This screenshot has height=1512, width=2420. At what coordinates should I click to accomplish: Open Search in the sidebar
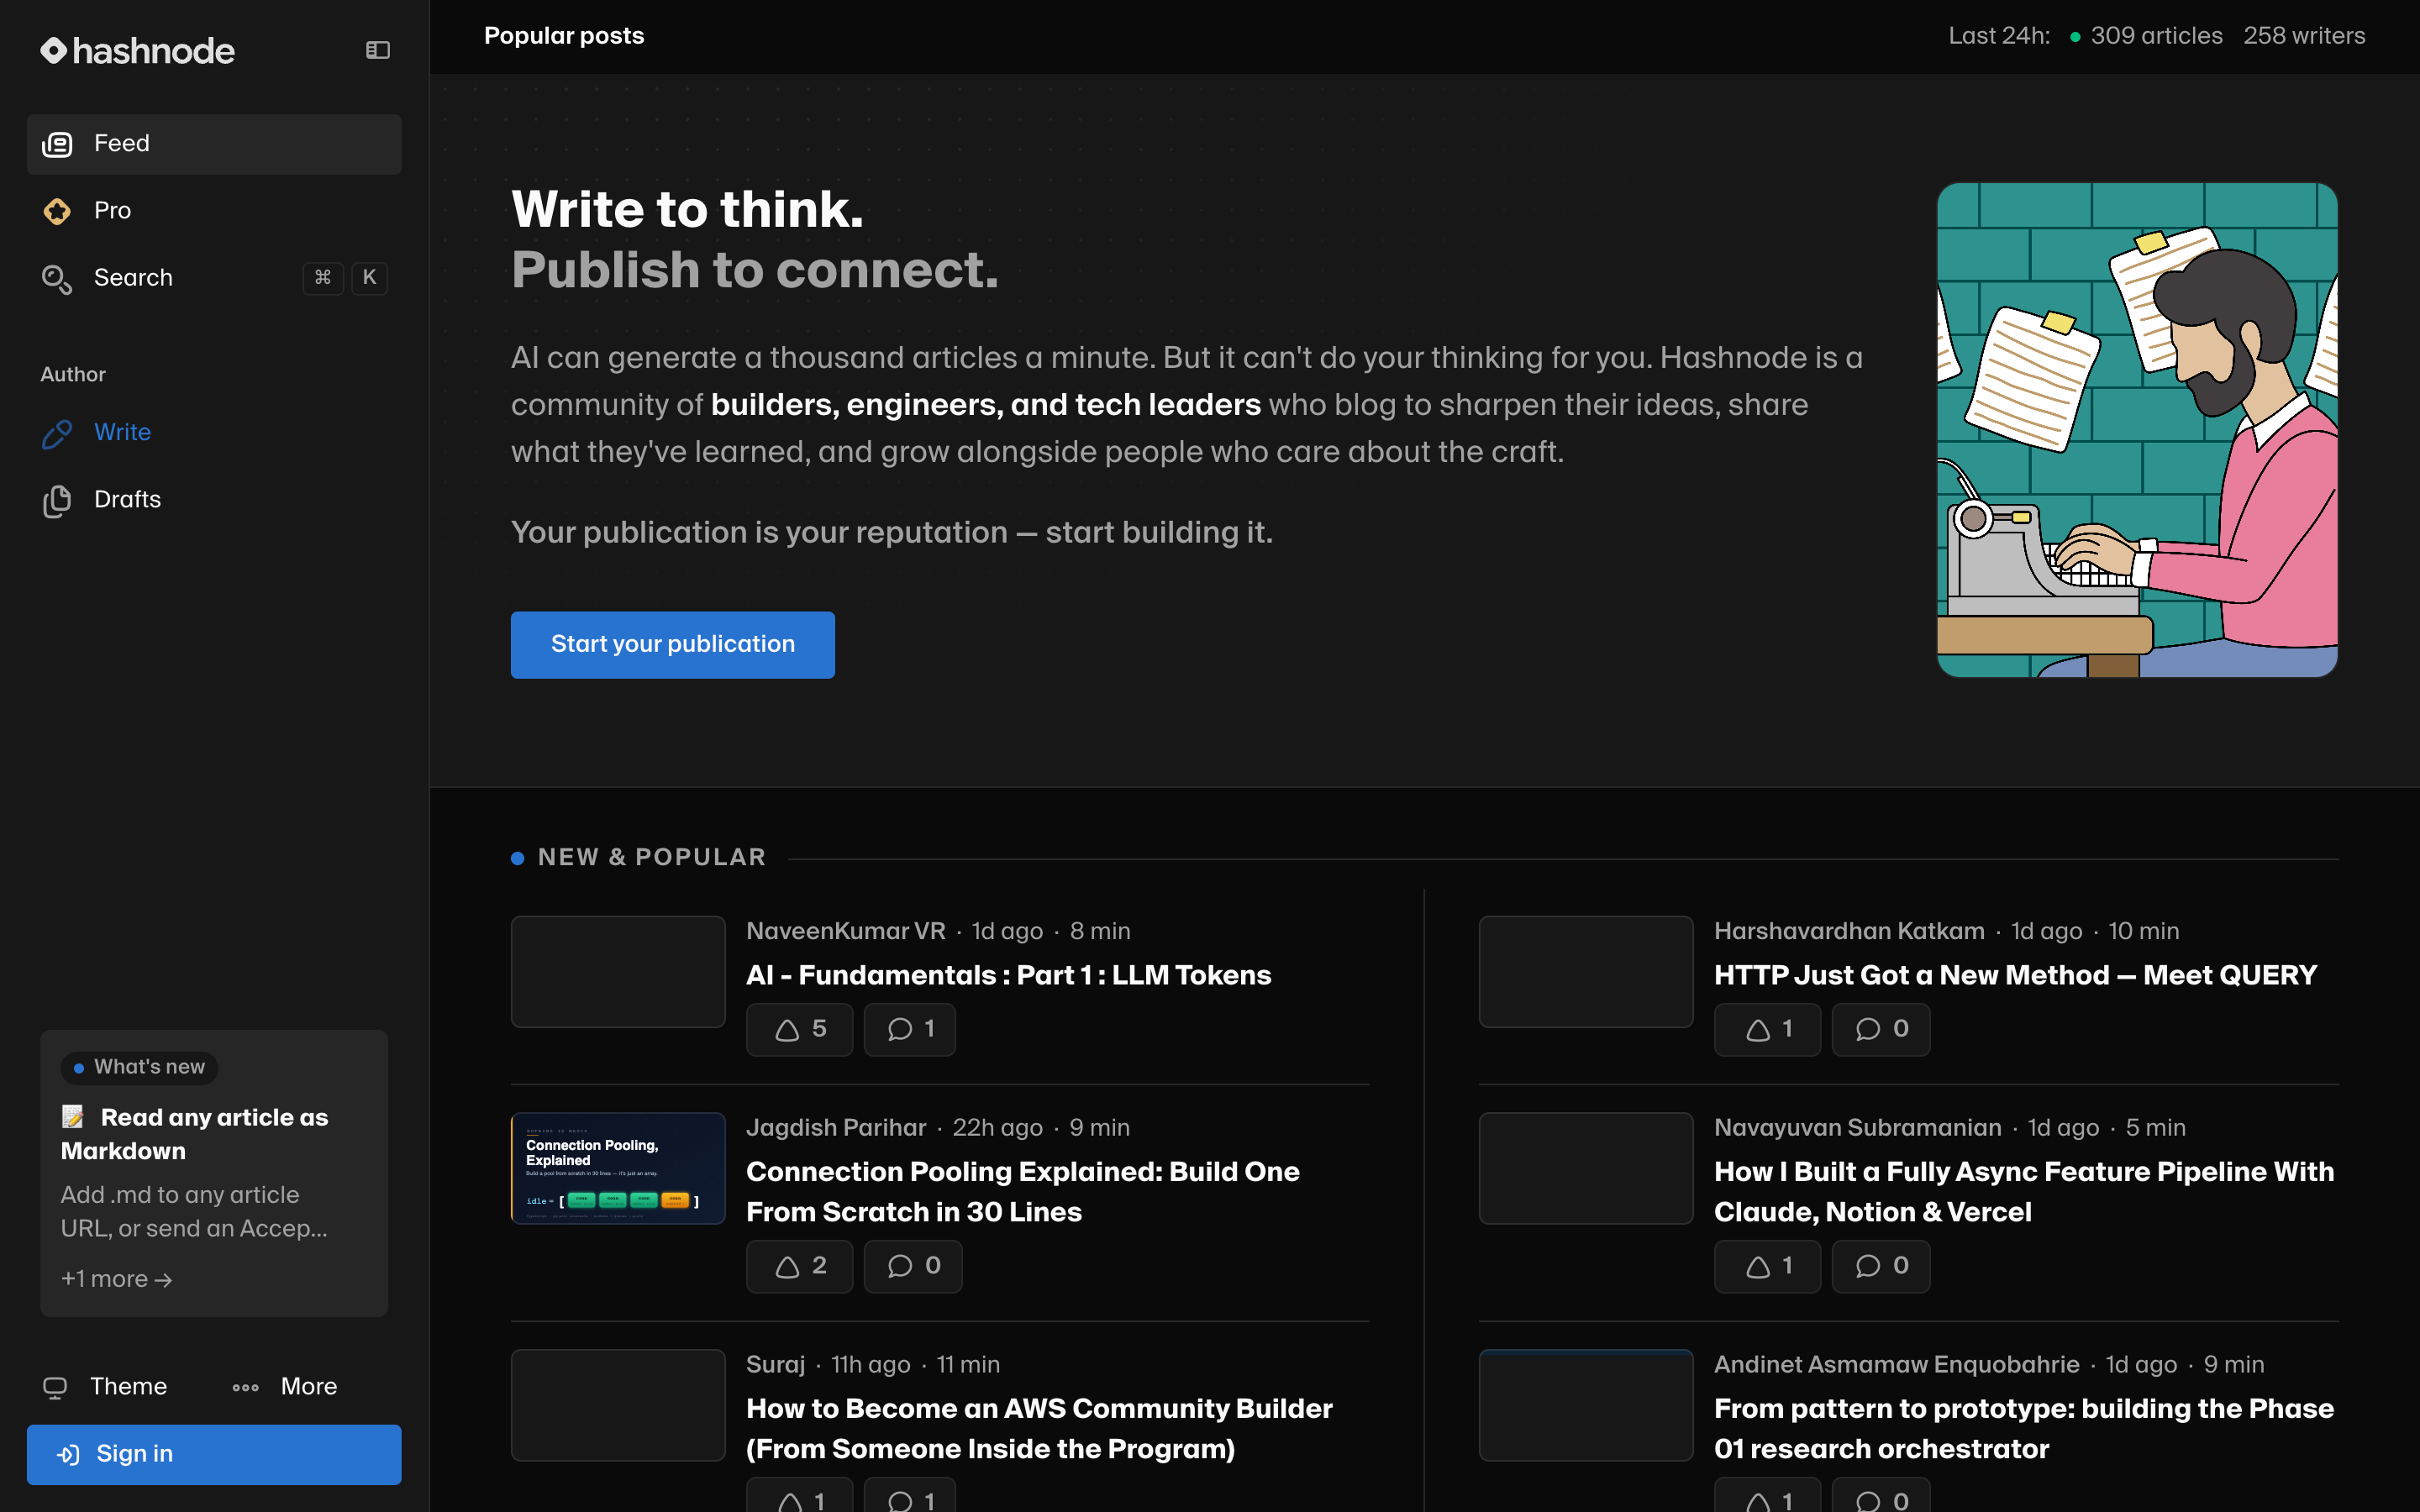coord(214,278)
